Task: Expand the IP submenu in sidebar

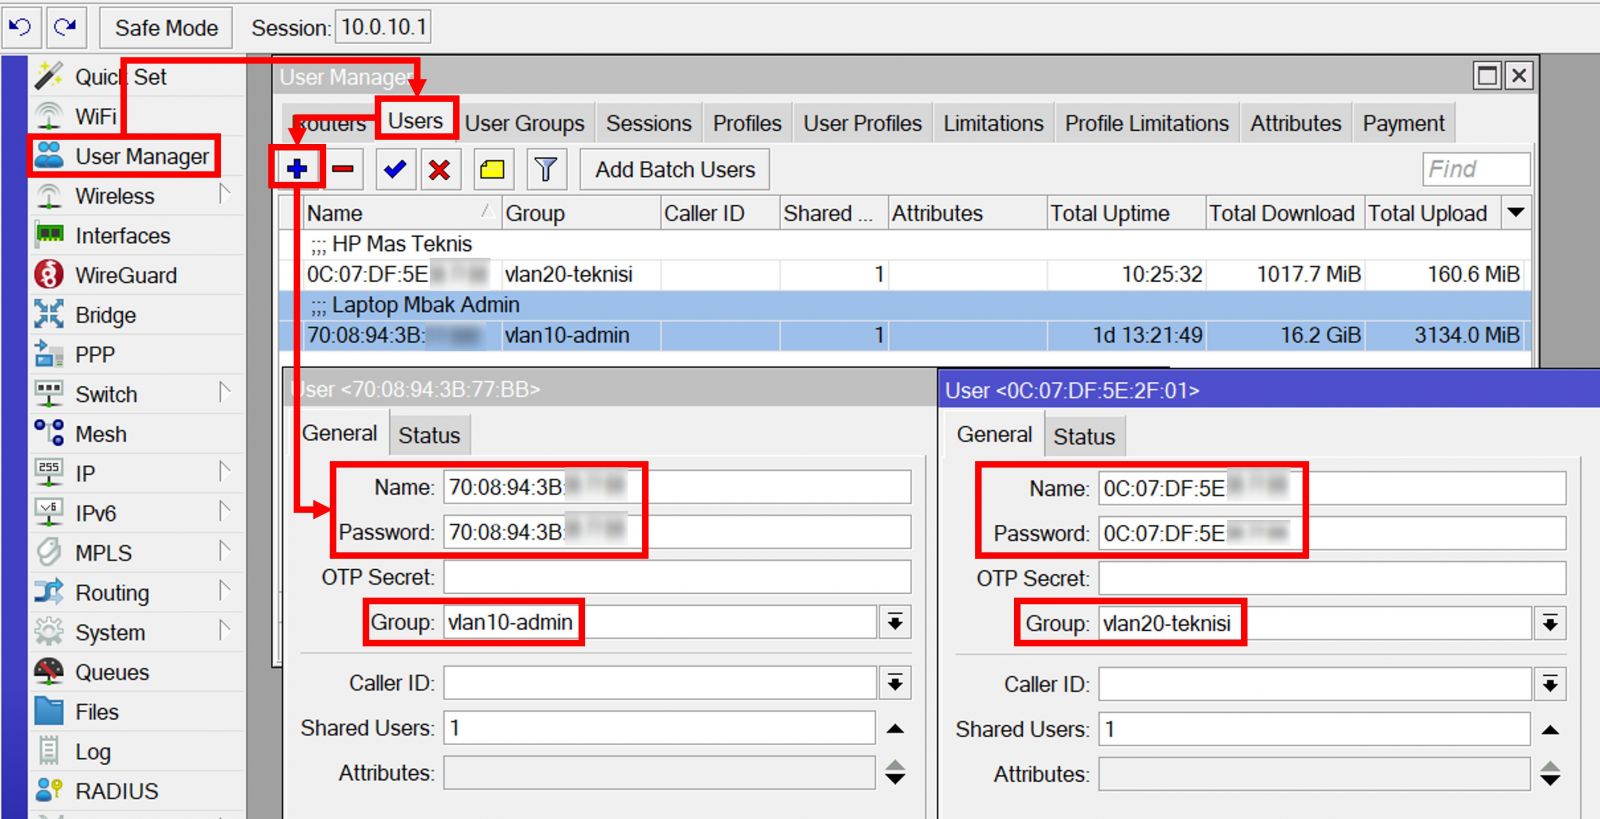Action: [x=224, y=473]
